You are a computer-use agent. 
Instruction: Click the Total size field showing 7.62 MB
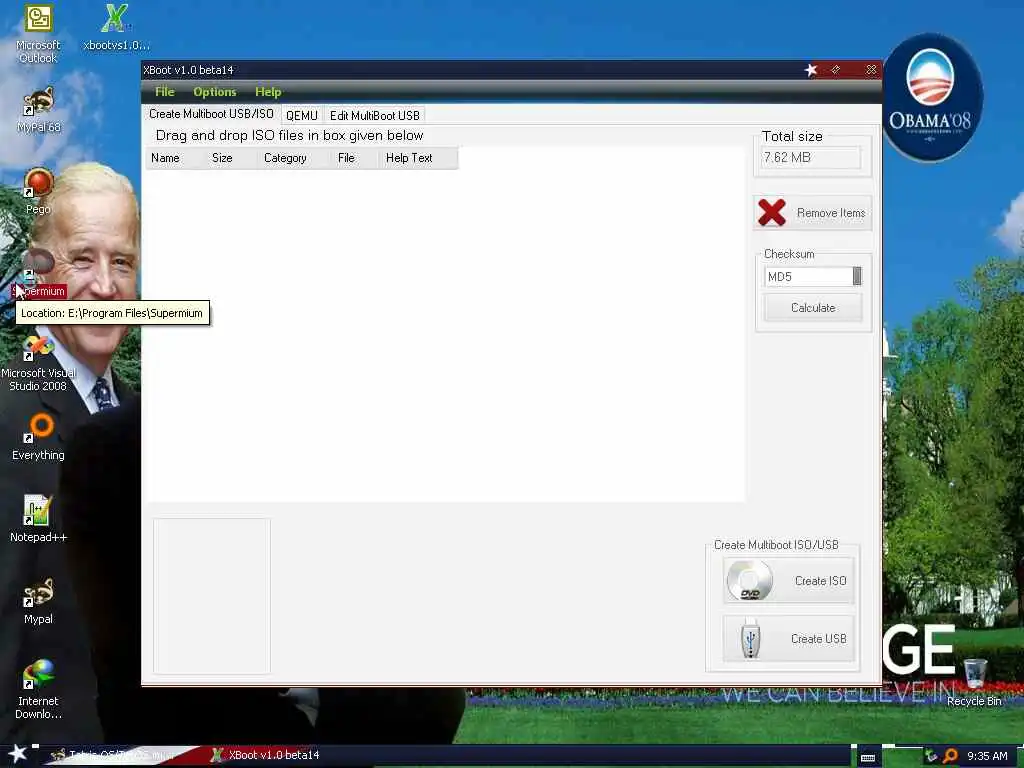pos(810,157)
